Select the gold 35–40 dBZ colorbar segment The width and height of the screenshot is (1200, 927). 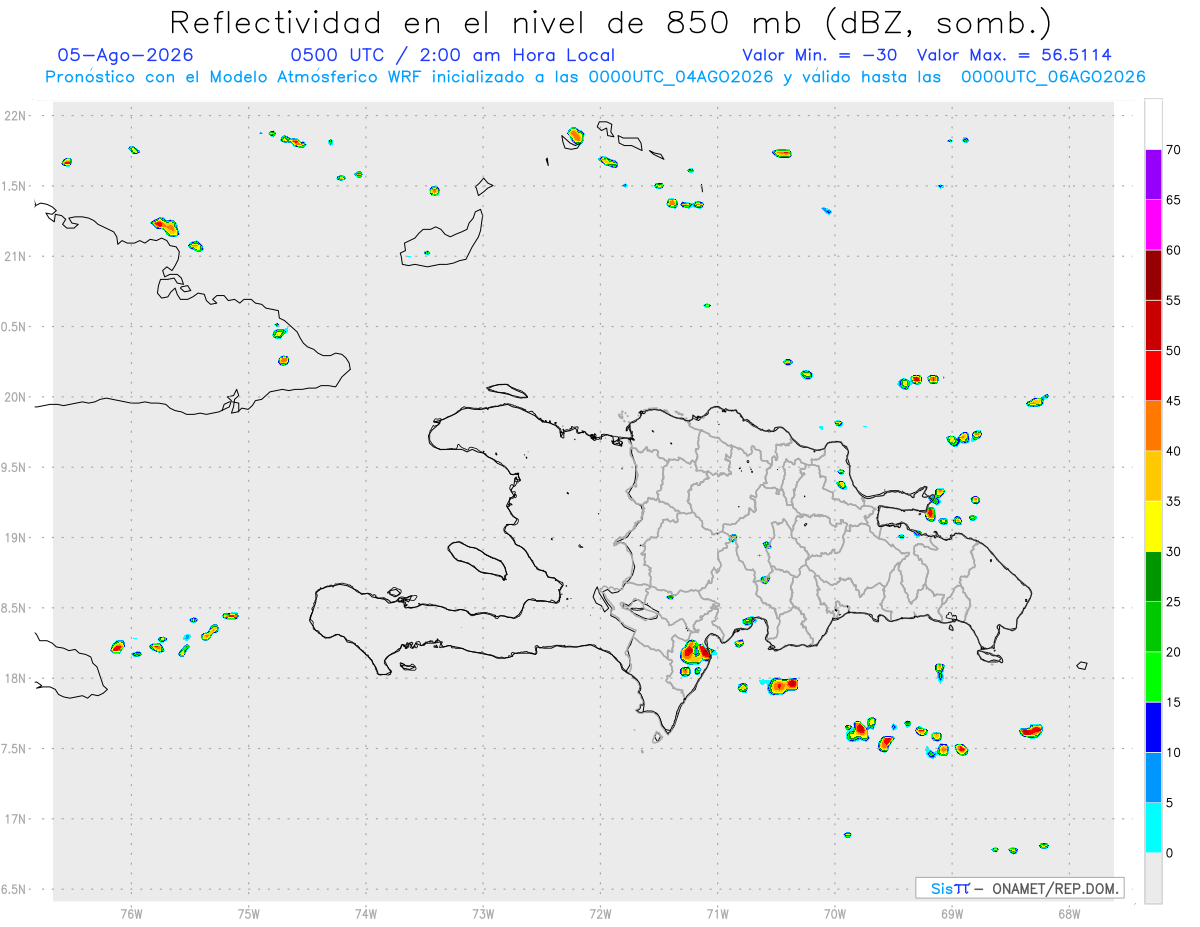1153,476
